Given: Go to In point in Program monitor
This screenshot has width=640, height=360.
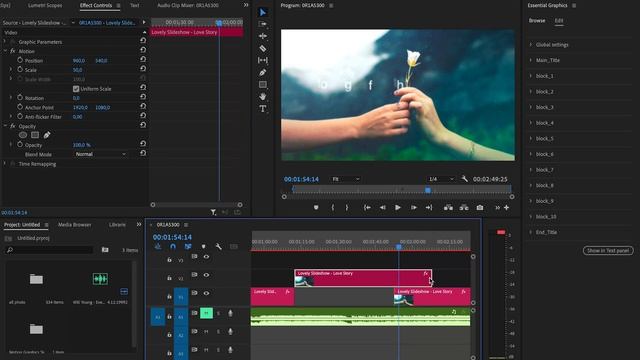Looking at the screenshot, I should click(x=367, y=207).
